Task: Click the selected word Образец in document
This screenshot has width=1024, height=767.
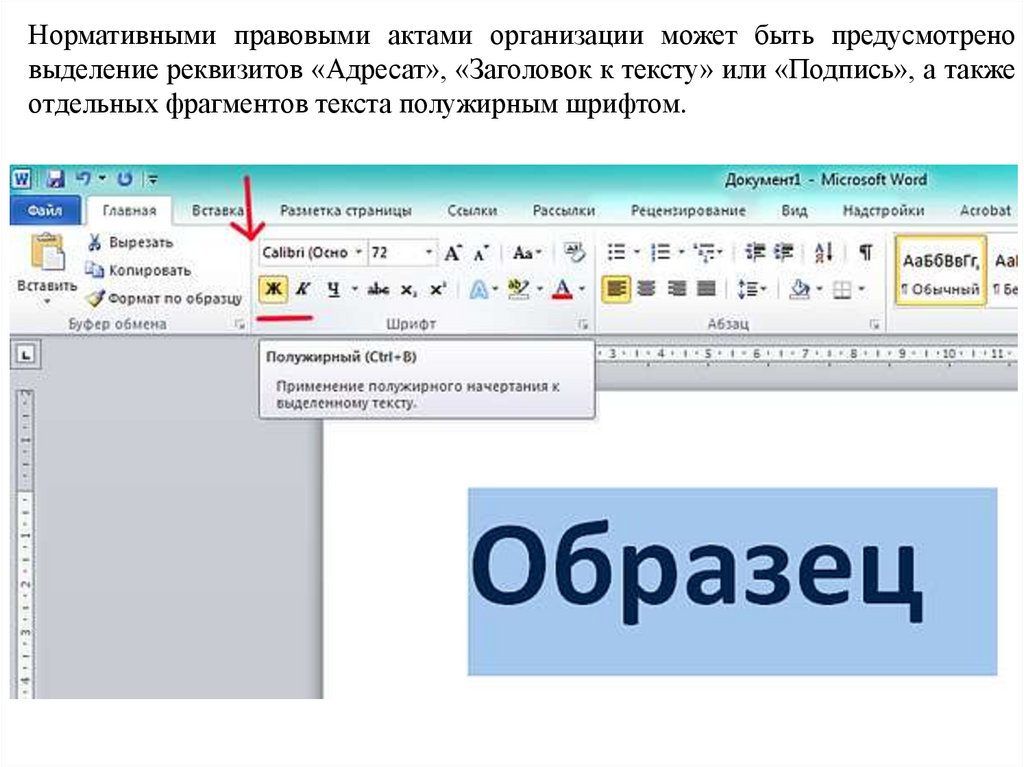Action: point(697,572)
